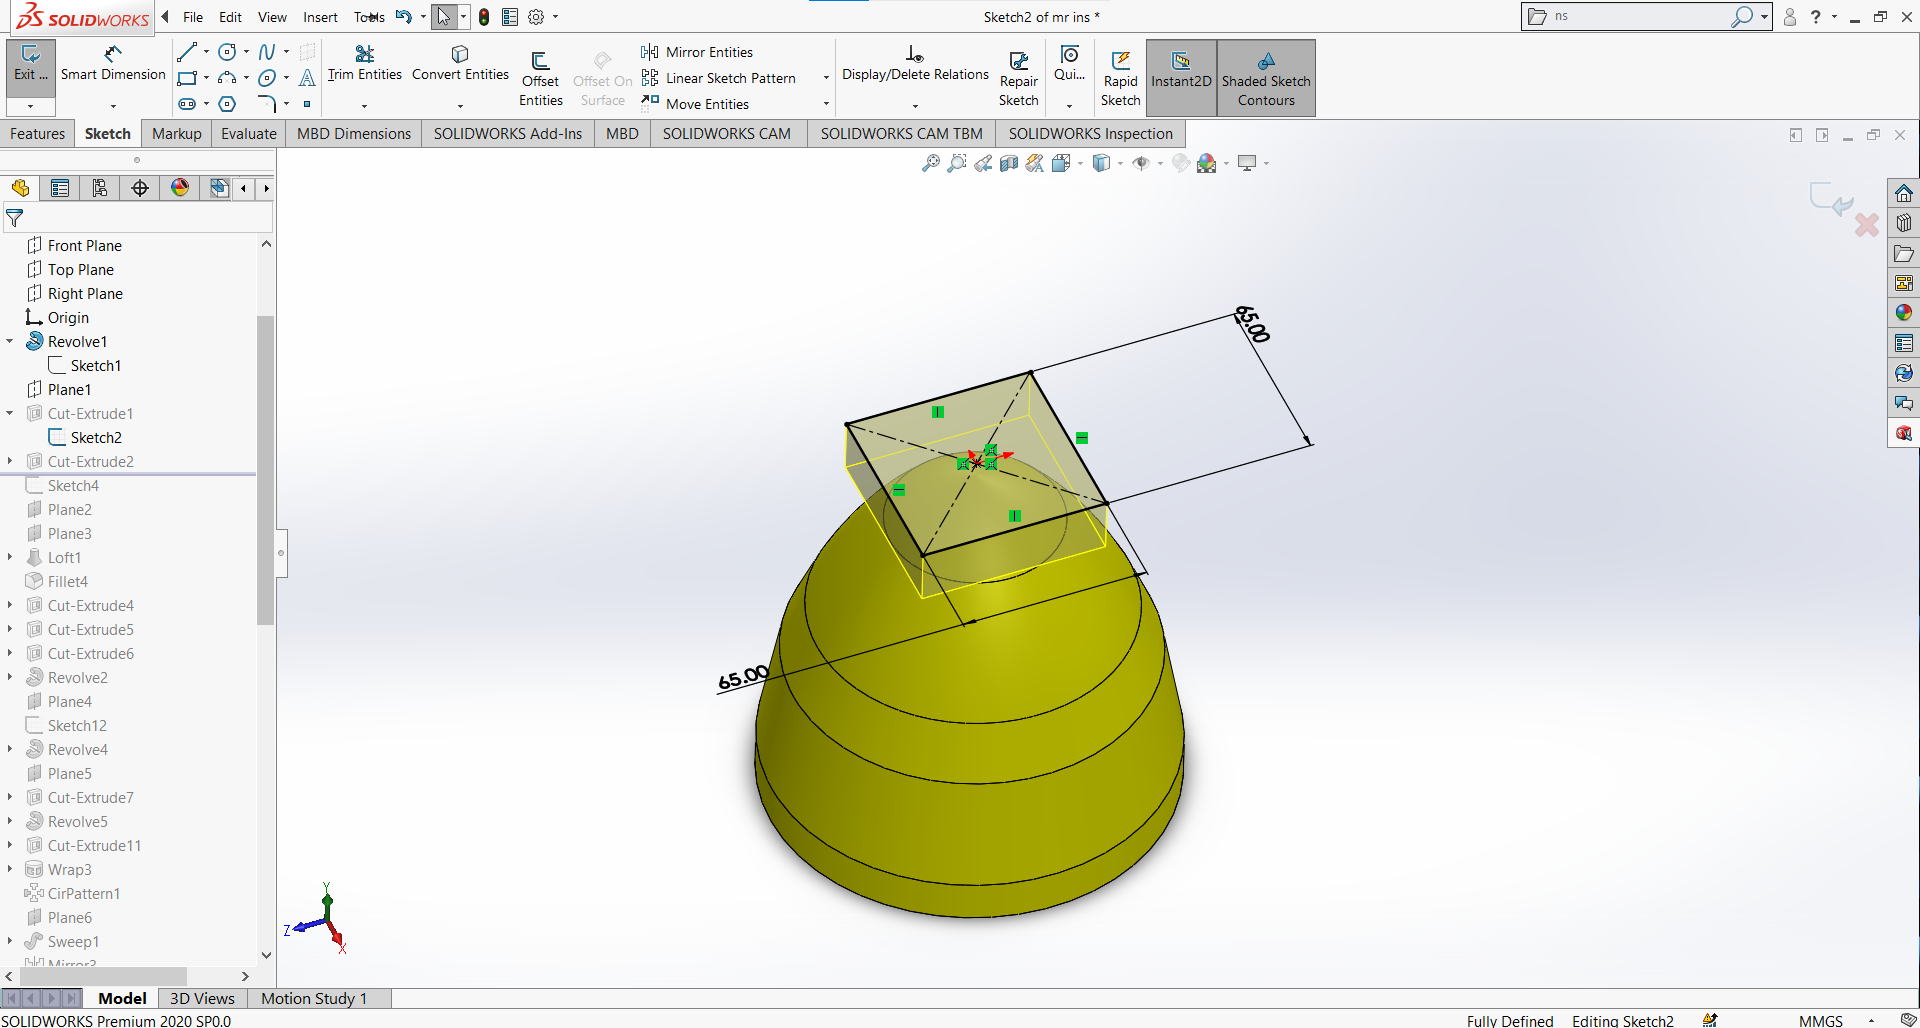Open Appearances, Scenes and Decals pane
Screen dimensions: 1920x1028
1904,313
